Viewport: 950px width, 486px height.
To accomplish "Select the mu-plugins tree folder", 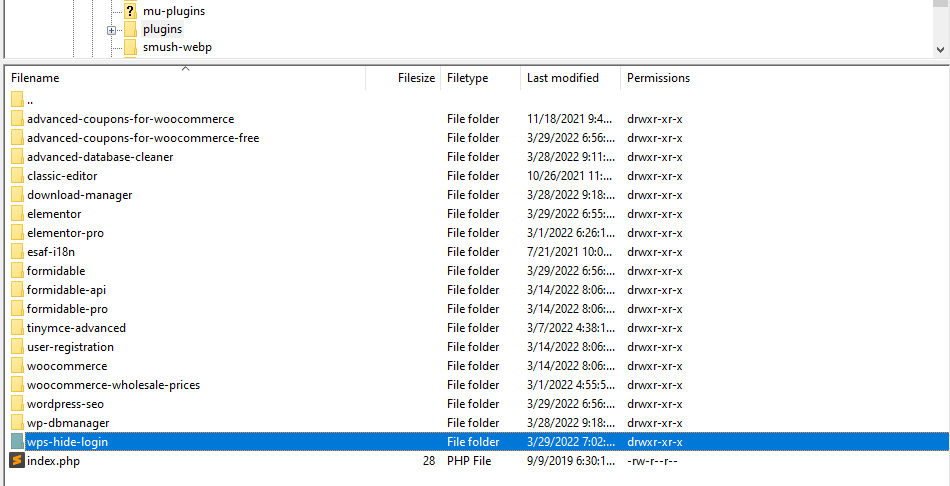I will [x=174, y=11].
